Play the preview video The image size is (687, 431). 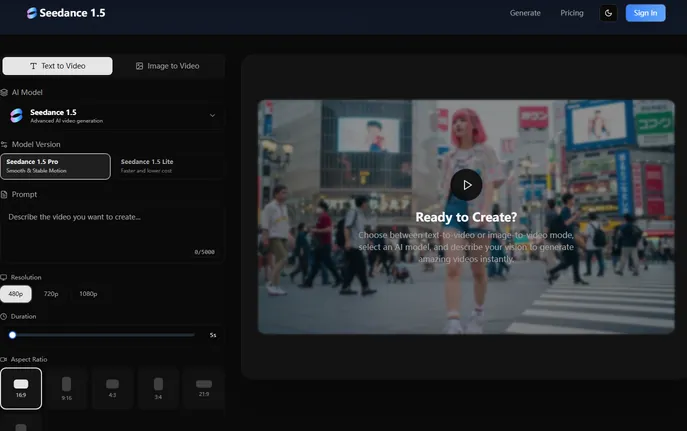point(467,185)
